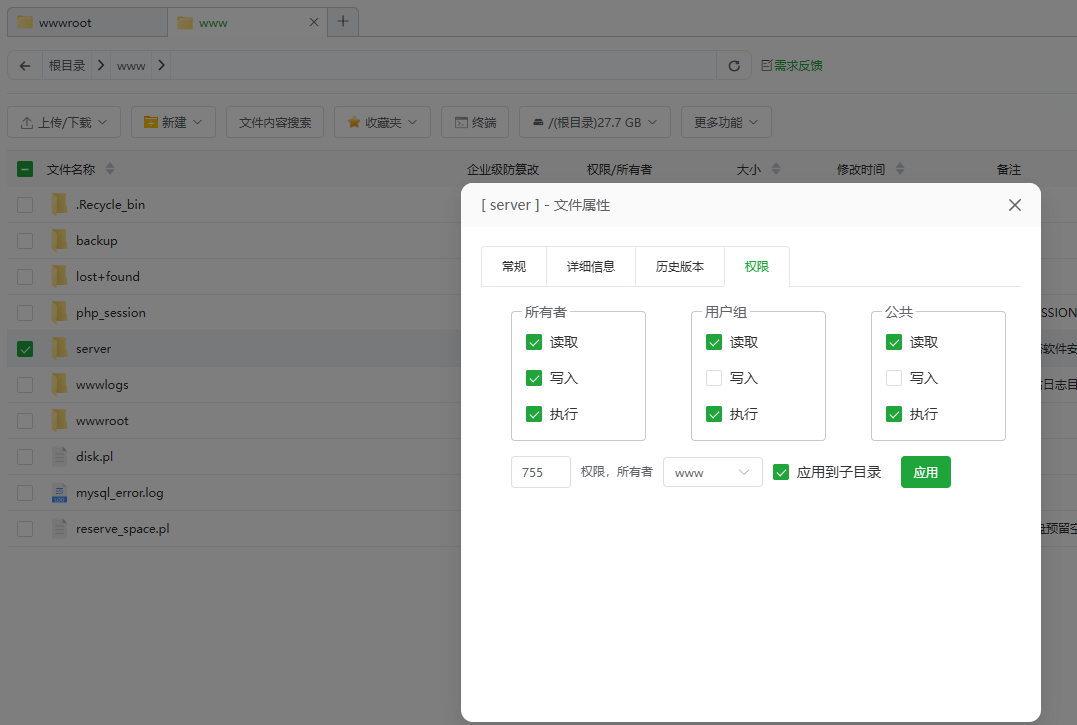Click the mysql_error.log file icon
Viewport: 1077px width, 725px height.
pyautogui.click(x=60, y=492)
